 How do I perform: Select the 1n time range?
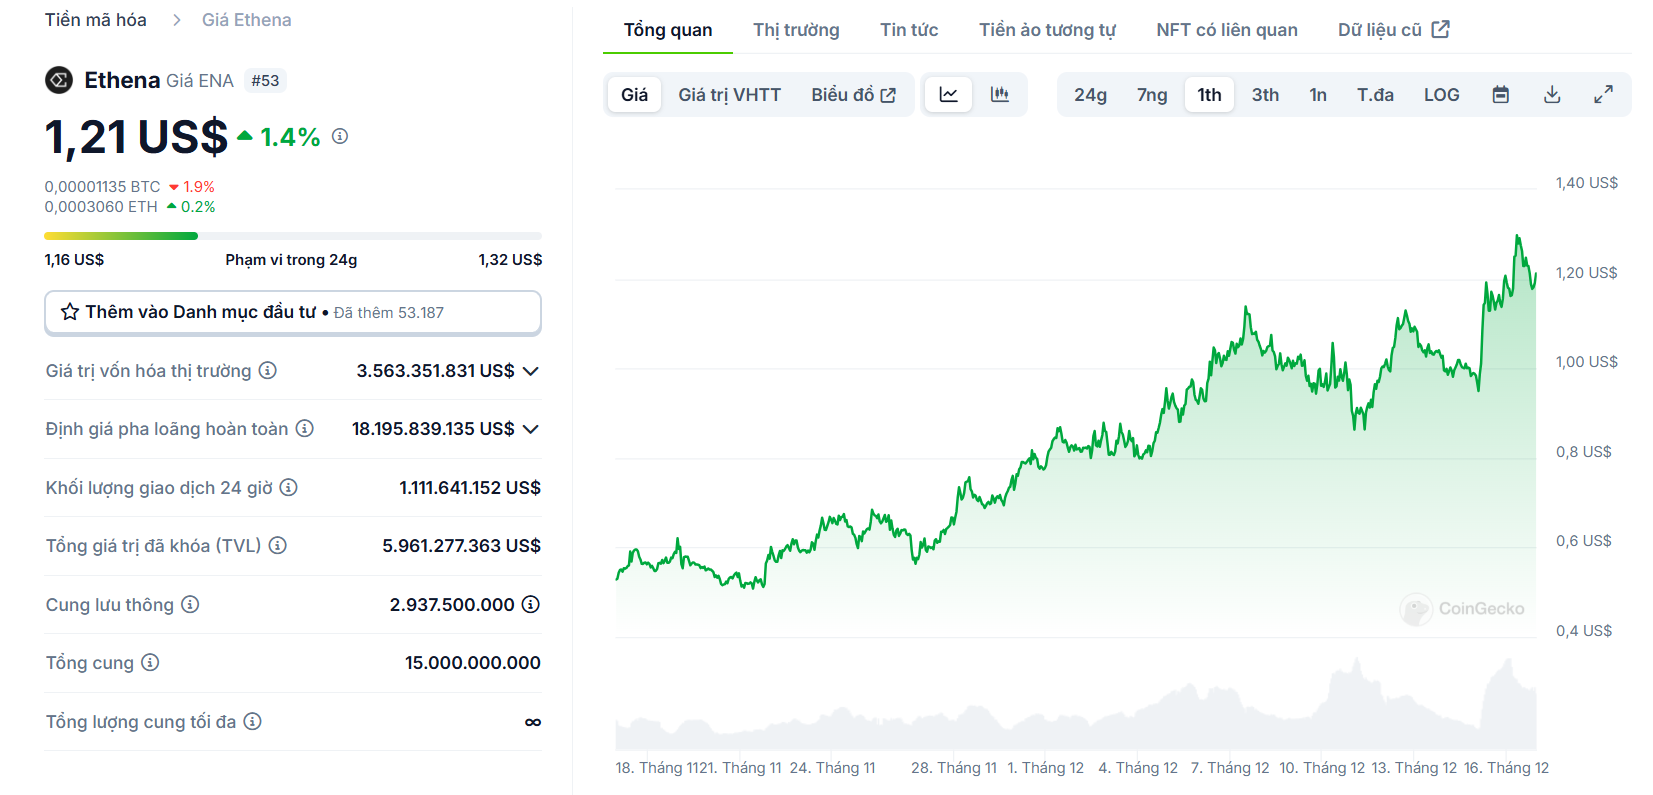tap(1318, 95)
